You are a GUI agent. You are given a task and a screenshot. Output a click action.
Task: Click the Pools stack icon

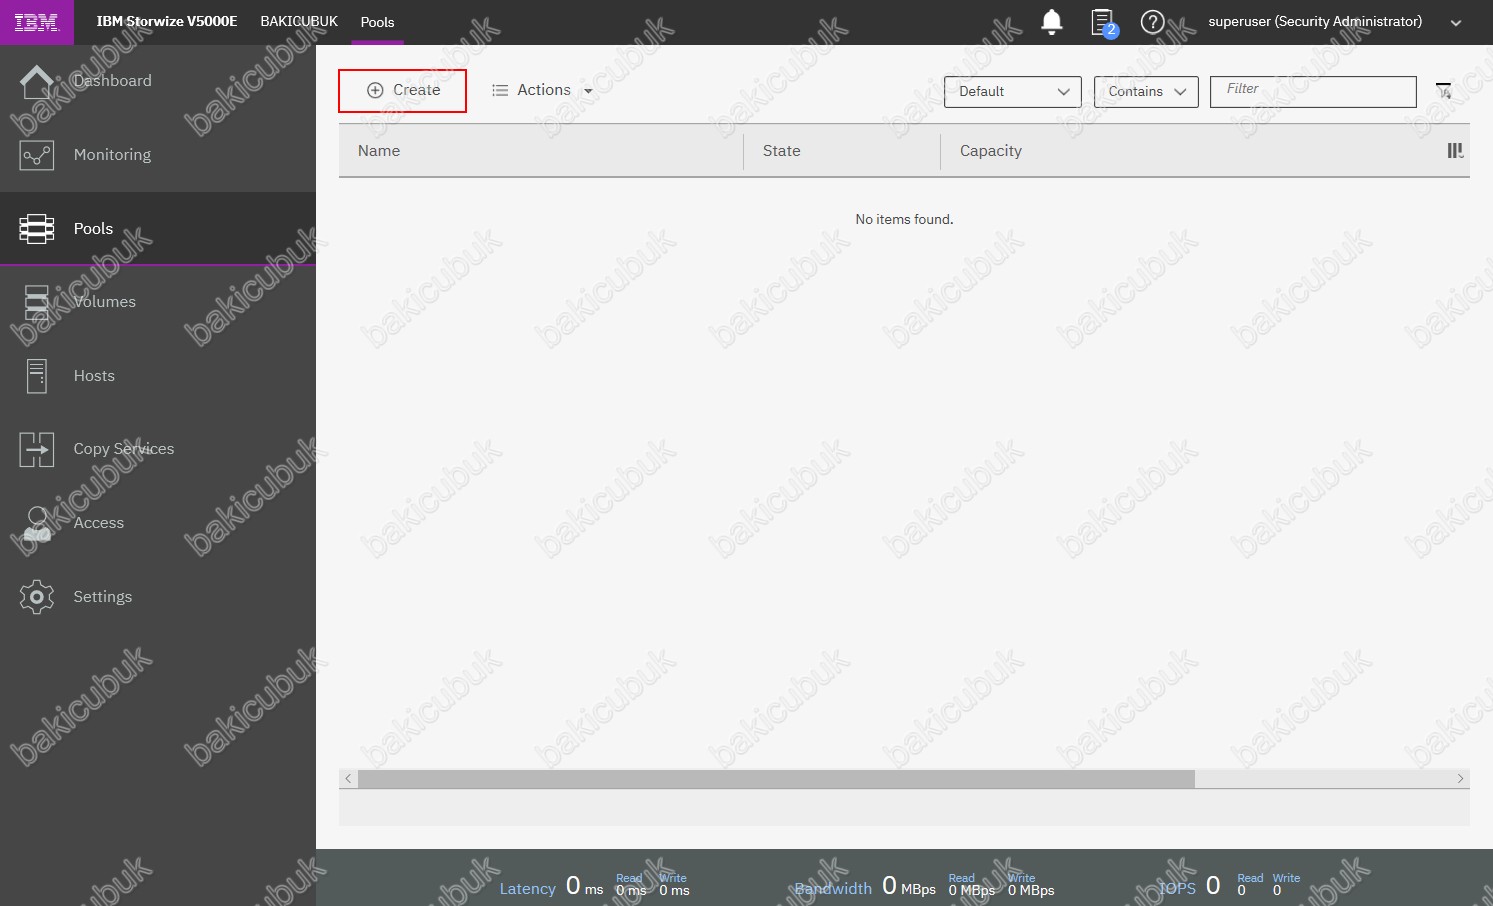click(37, 229)
